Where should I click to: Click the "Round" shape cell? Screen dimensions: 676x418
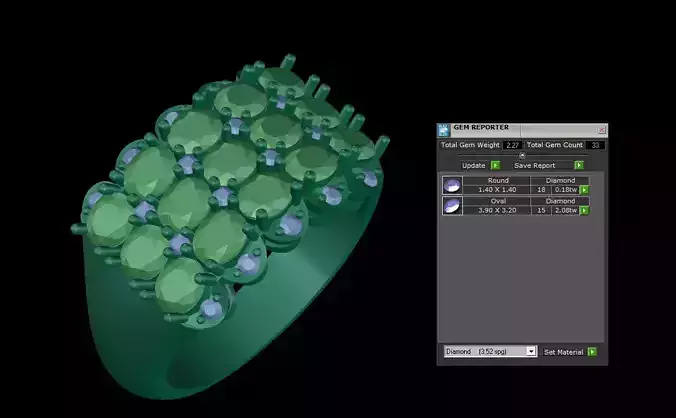[x=498, y=181]
